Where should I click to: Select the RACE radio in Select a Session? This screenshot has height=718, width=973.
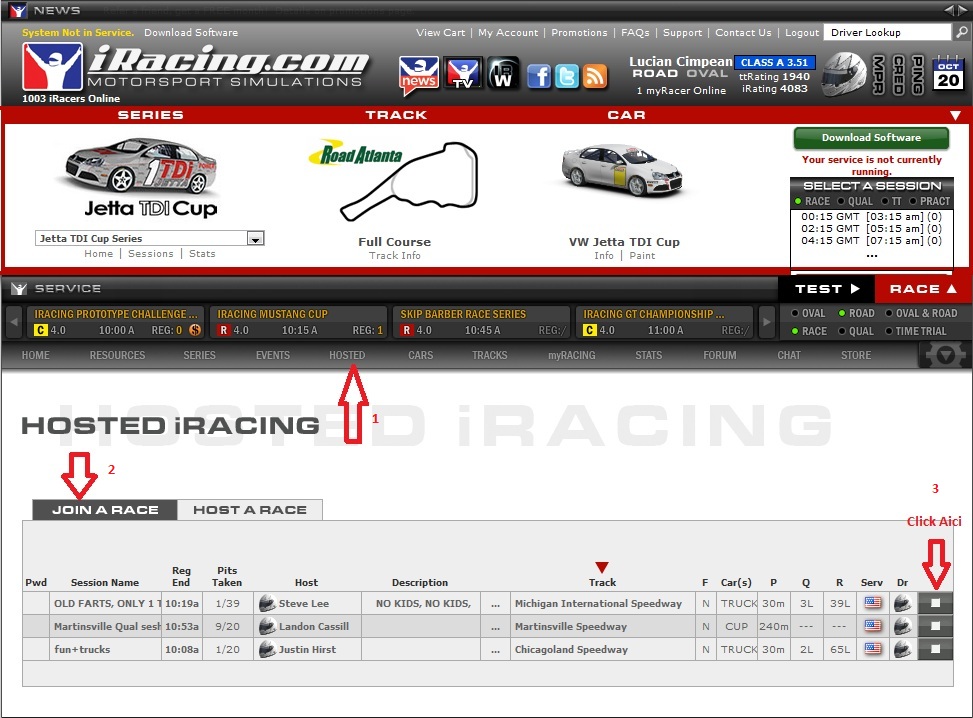click(798, 201)
